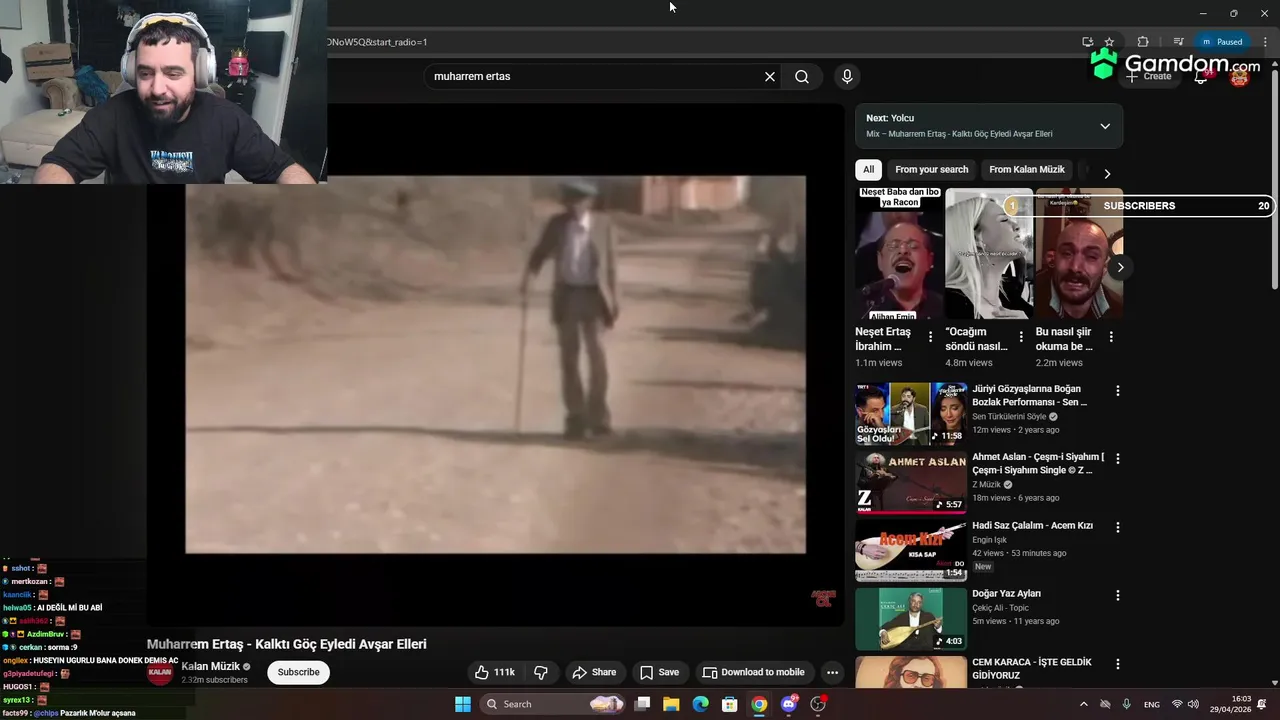The width and height of the screenshot is (1280, 720).
Task: Click inside the YouTube search input field
Action: point(595,76)
